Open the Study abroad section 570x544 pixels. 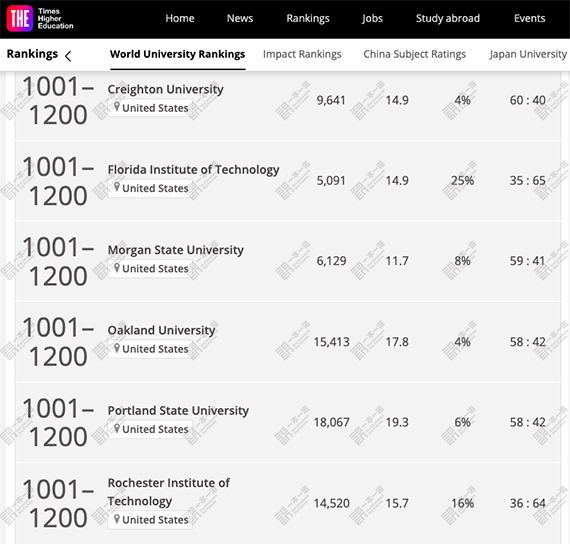pos(448,19)
